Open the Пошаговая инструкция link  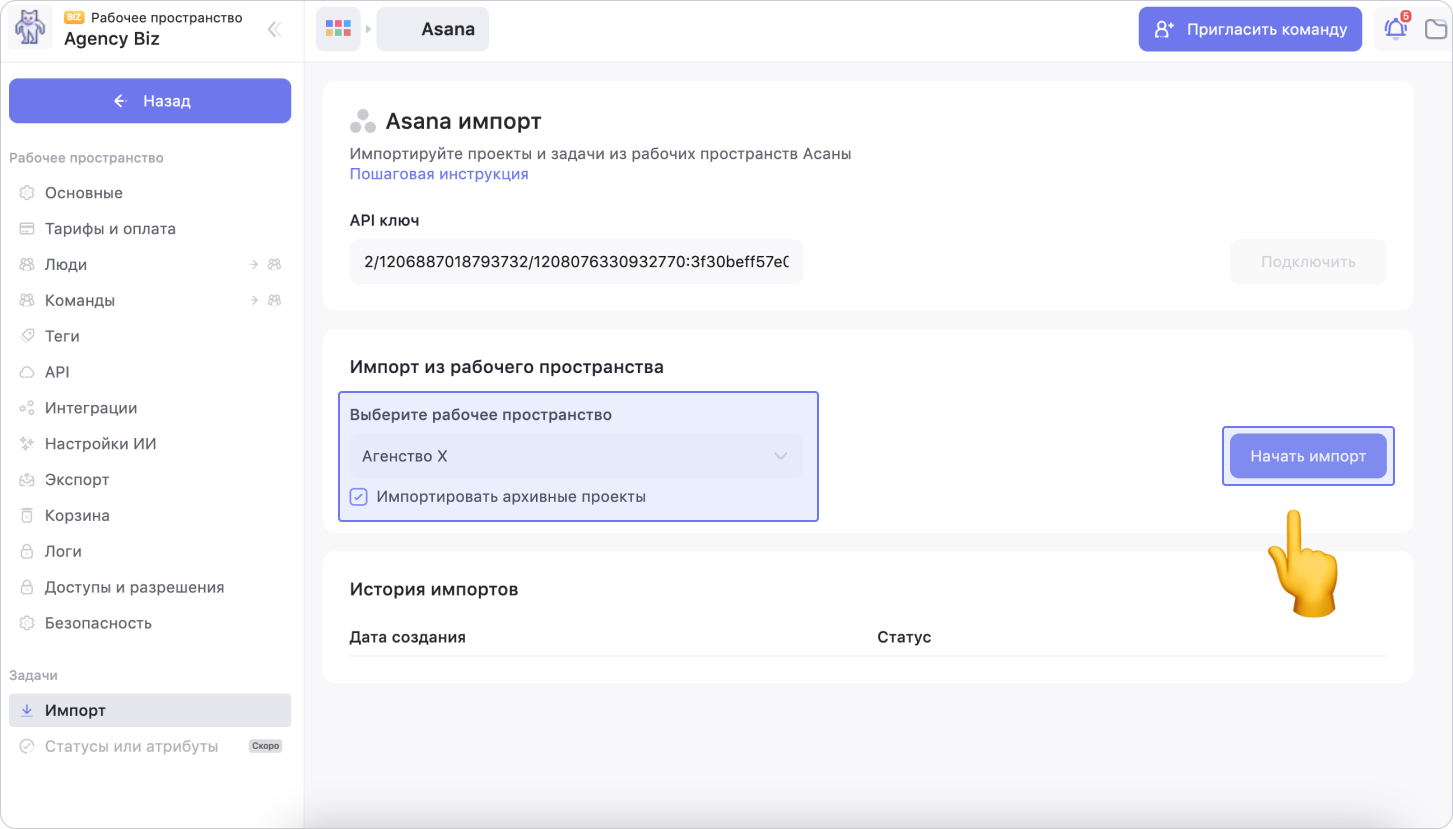(439, 174)
